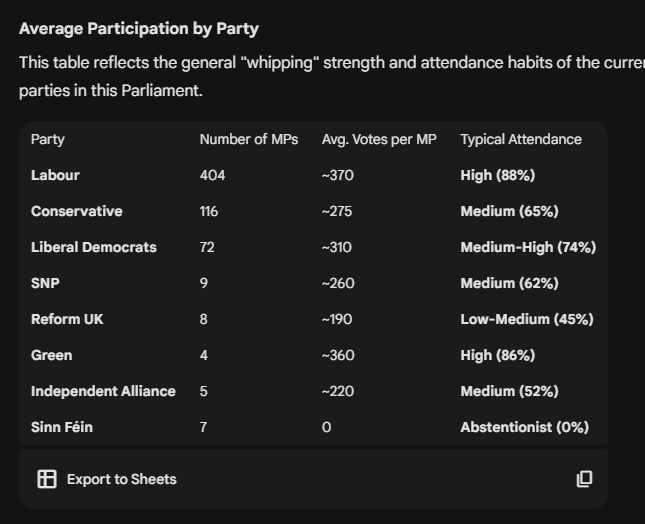The height and width of the screenshot is (524, 645).
Task: Click the Average Participation by Party heading
Action: 138,29
